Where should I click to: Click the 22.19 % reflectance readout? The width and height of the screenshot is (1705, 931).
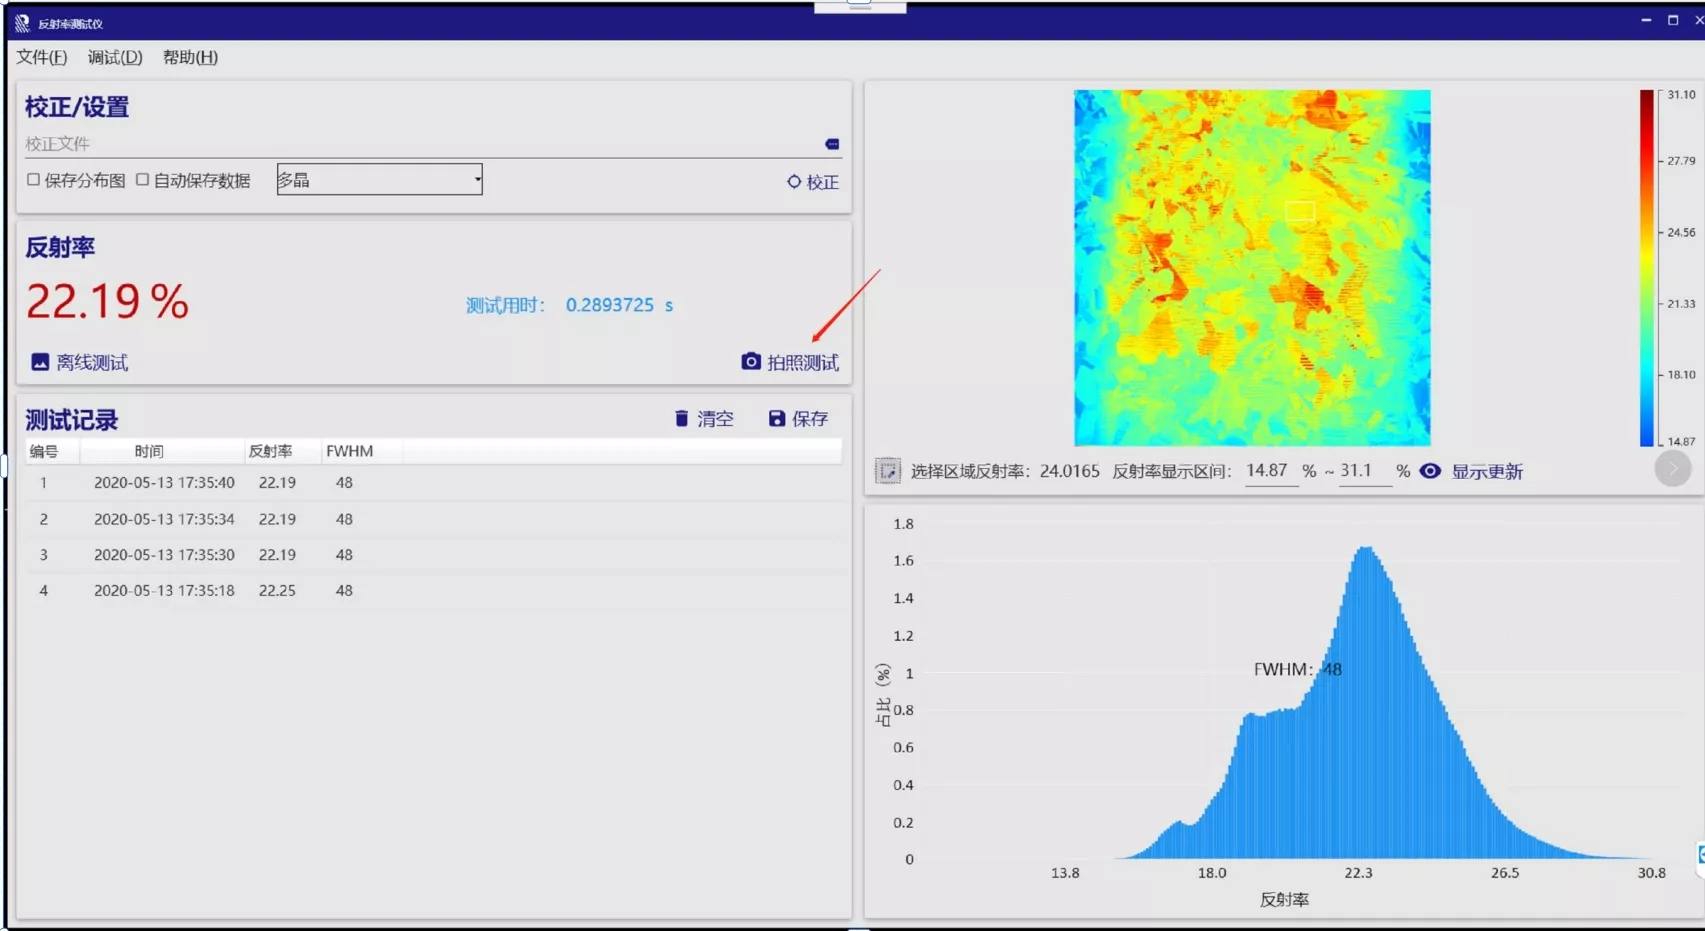pos(107,301)
